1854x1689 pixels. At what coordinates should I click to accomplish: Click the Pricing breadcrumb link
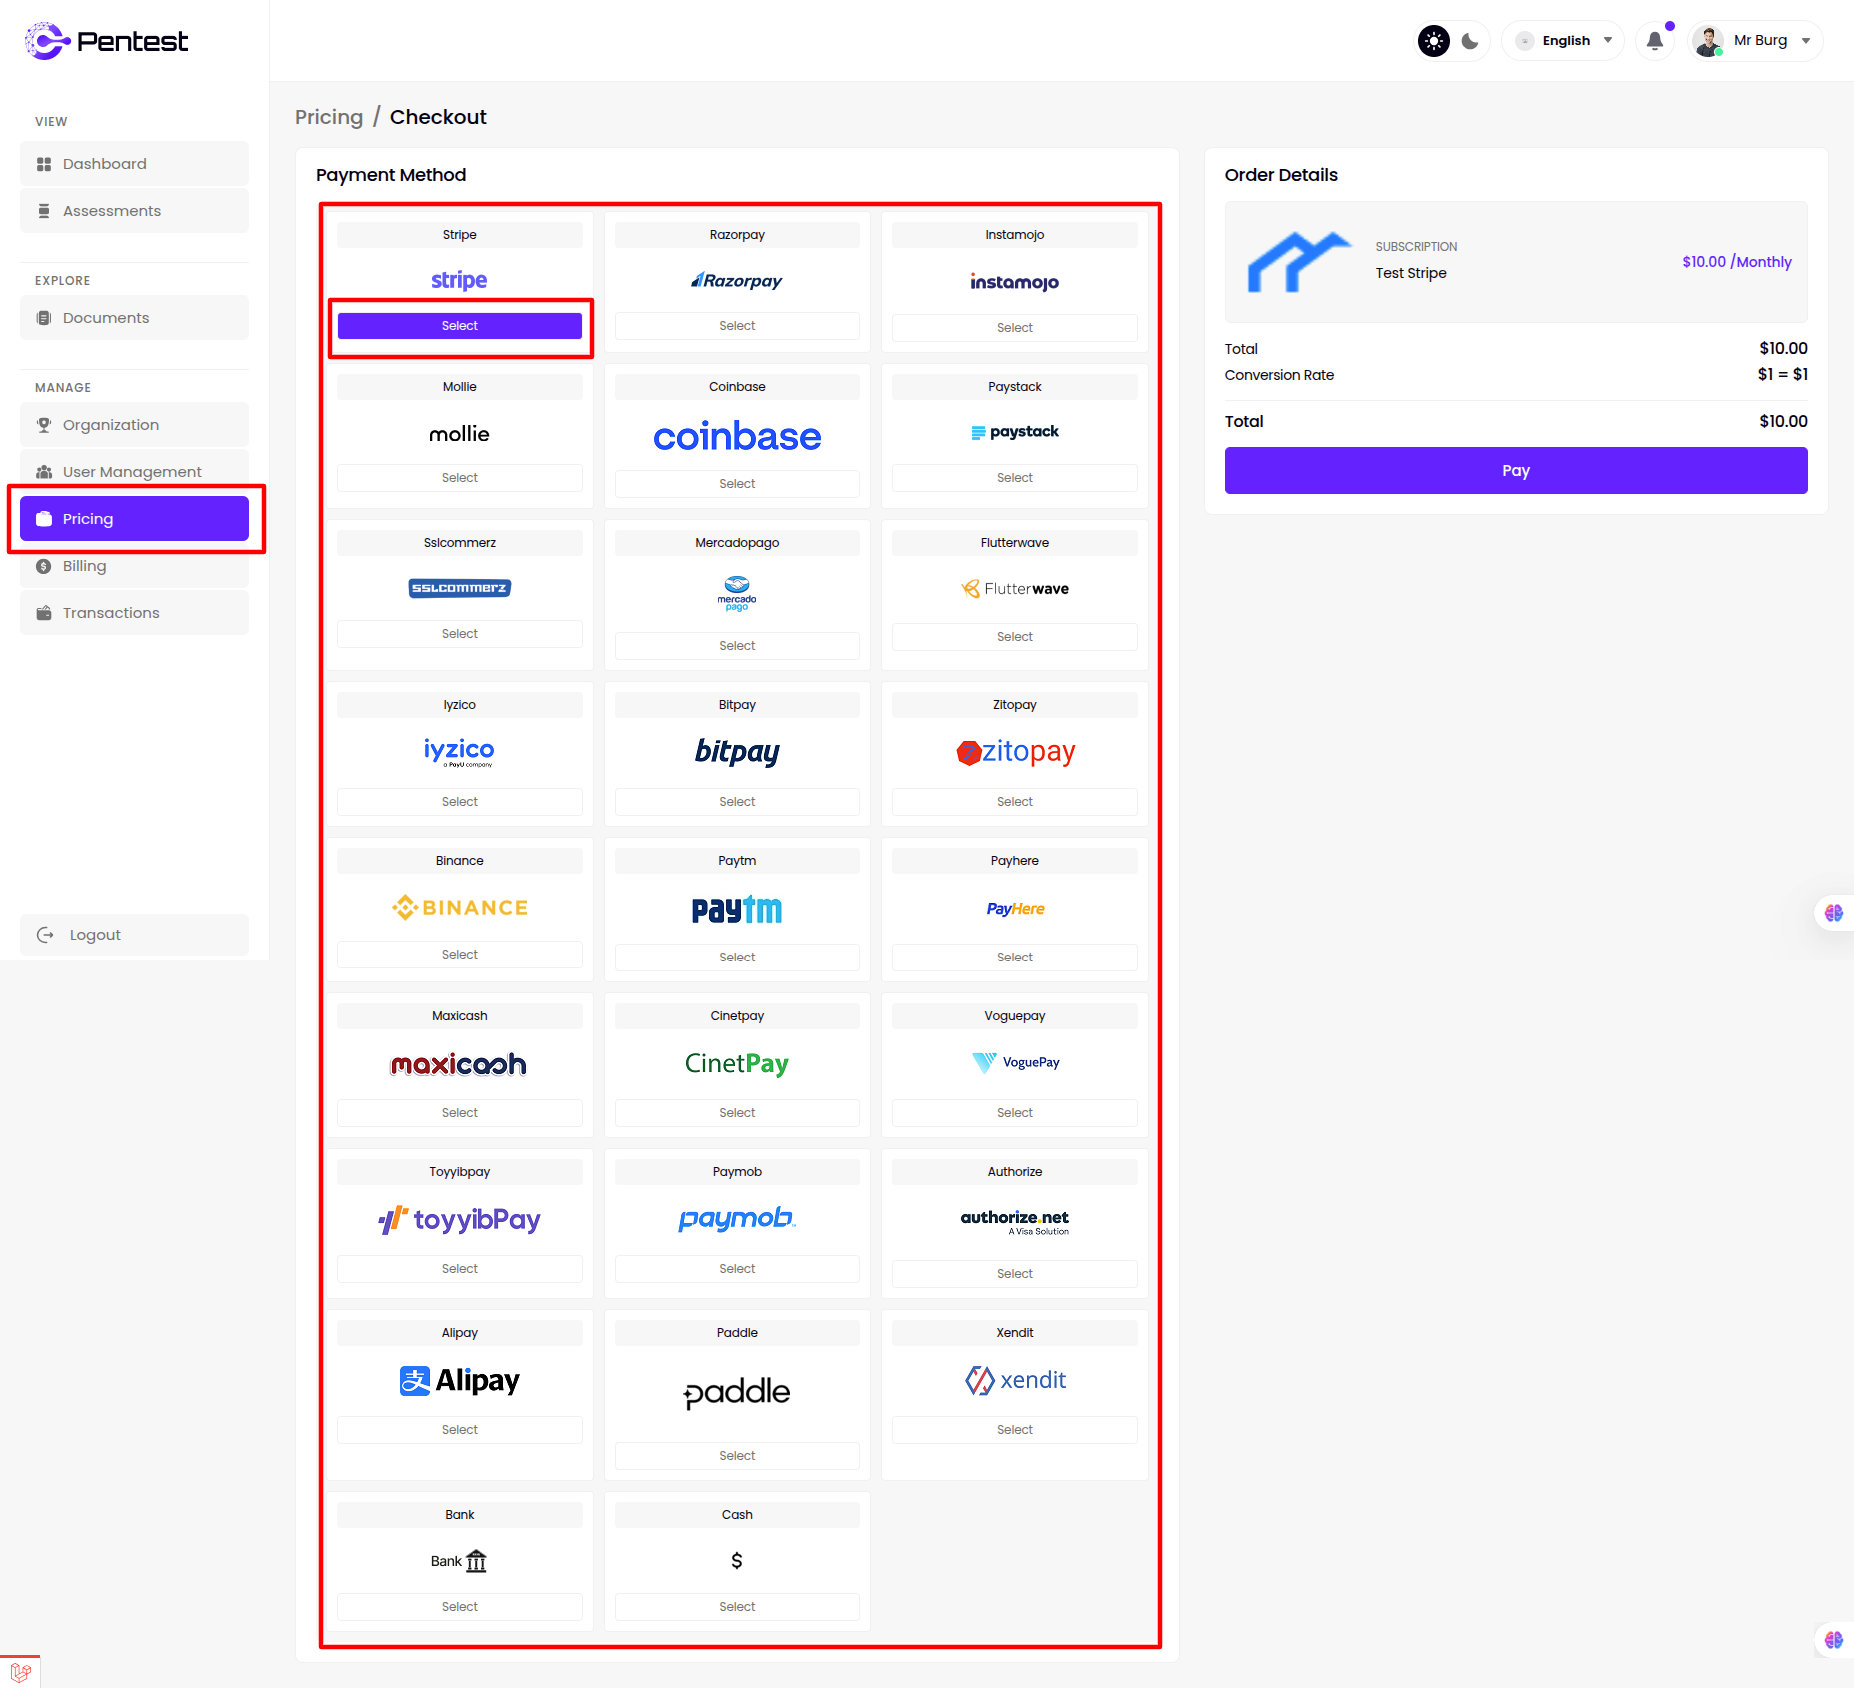[328, 117]
